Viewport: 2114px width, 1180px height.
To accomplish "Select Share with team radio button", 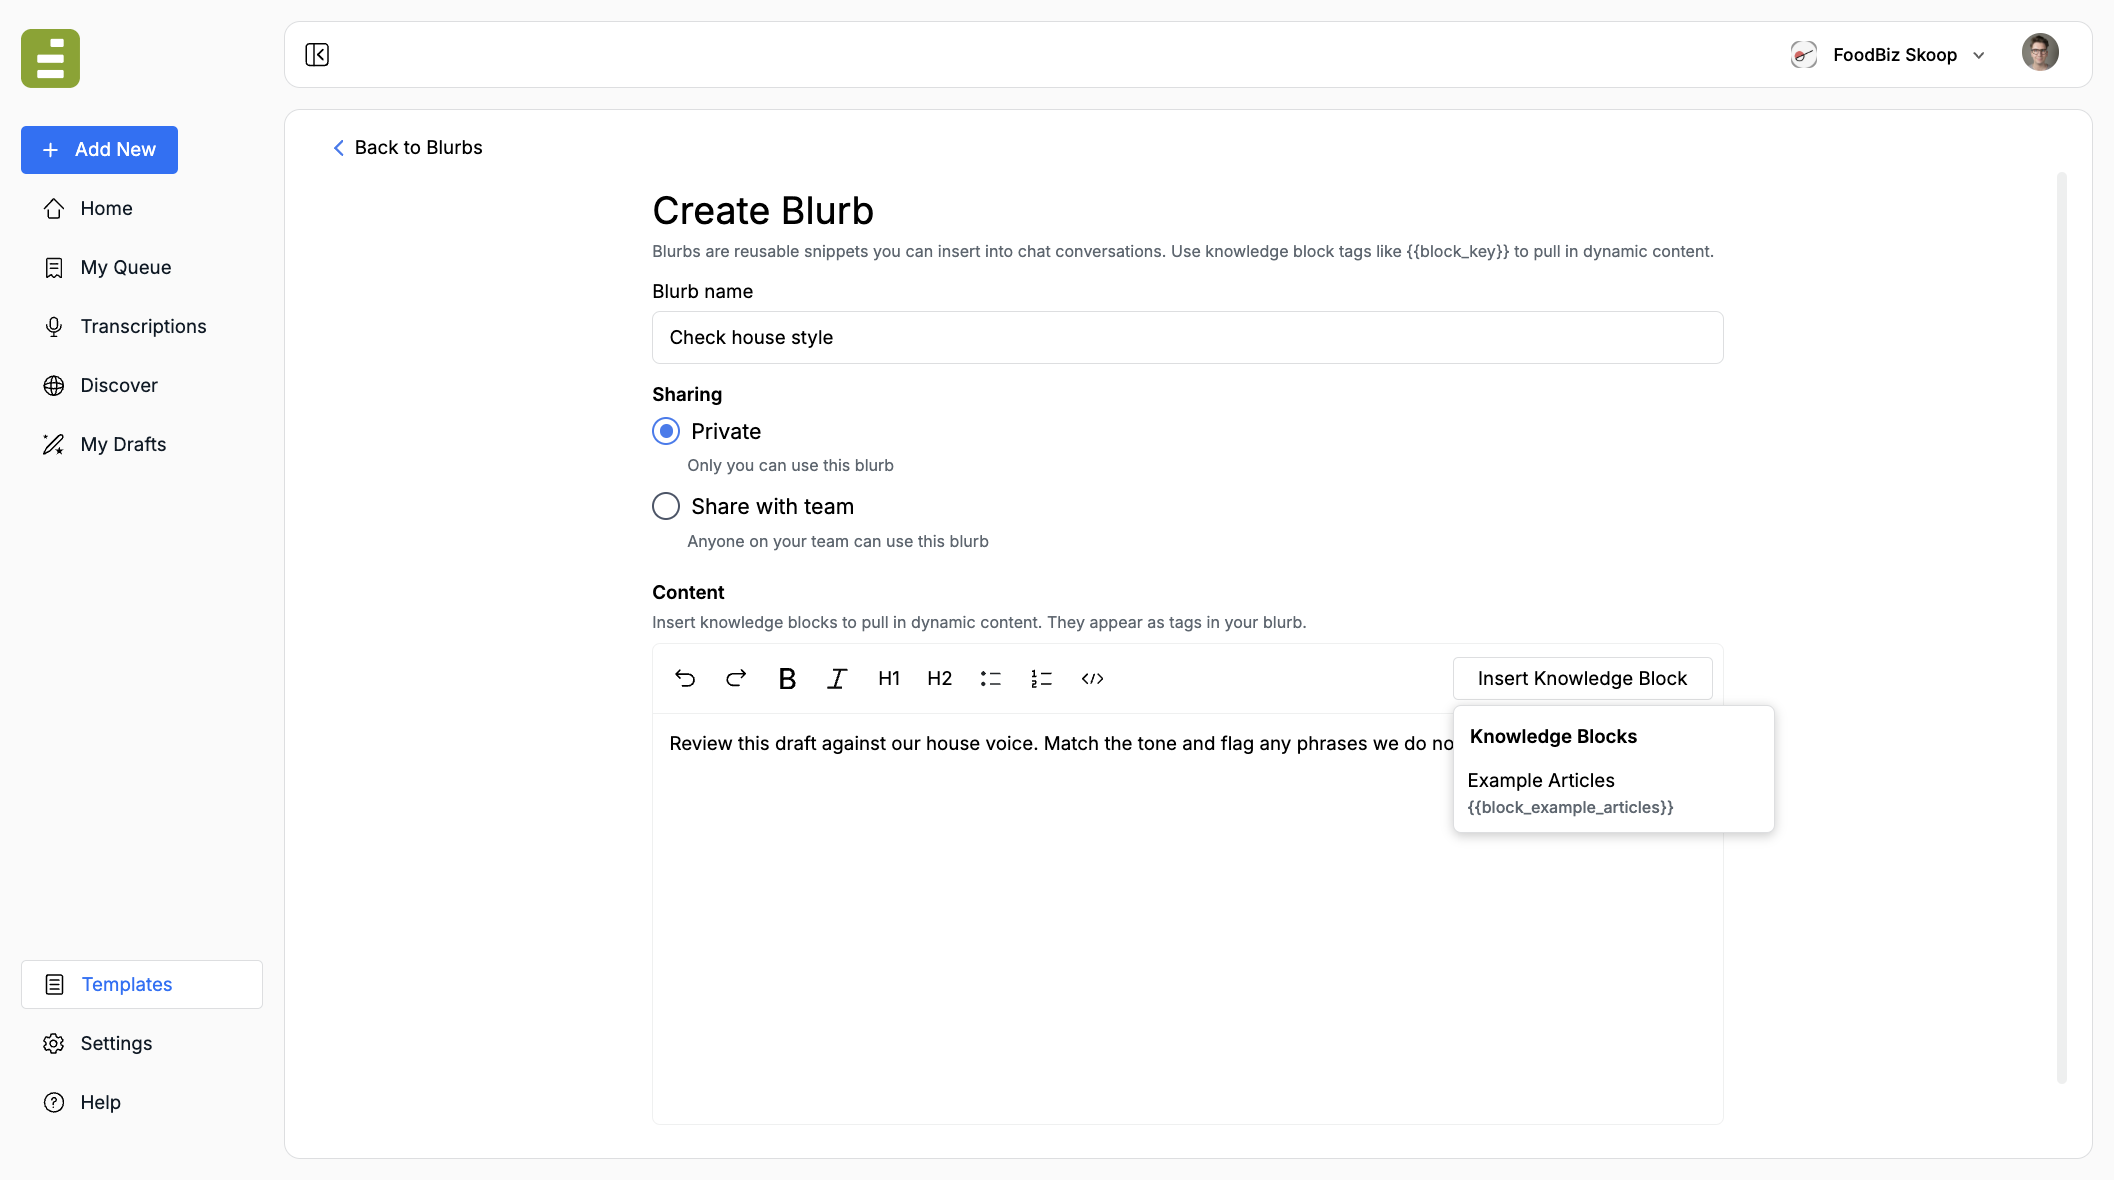I will point(666,506).
